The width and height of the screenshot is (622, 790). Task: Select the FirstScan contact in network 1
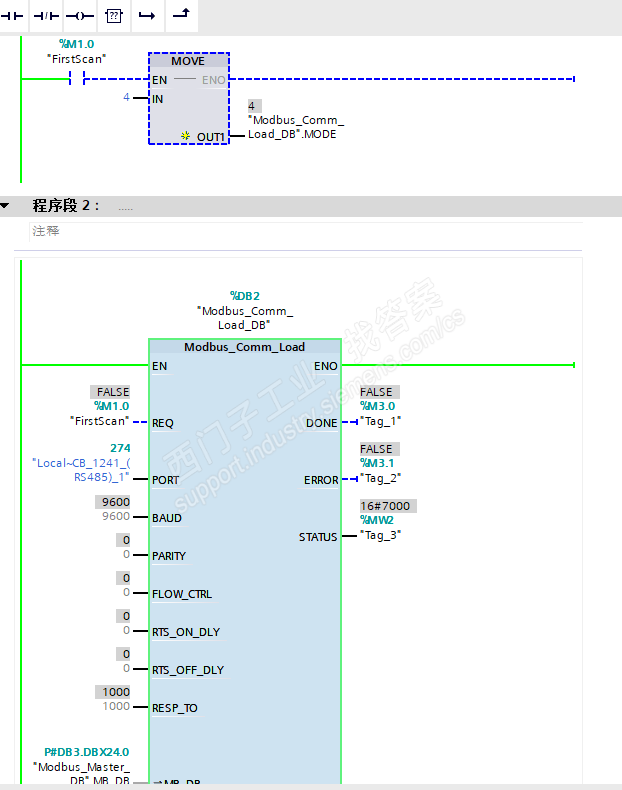point(77,79)
